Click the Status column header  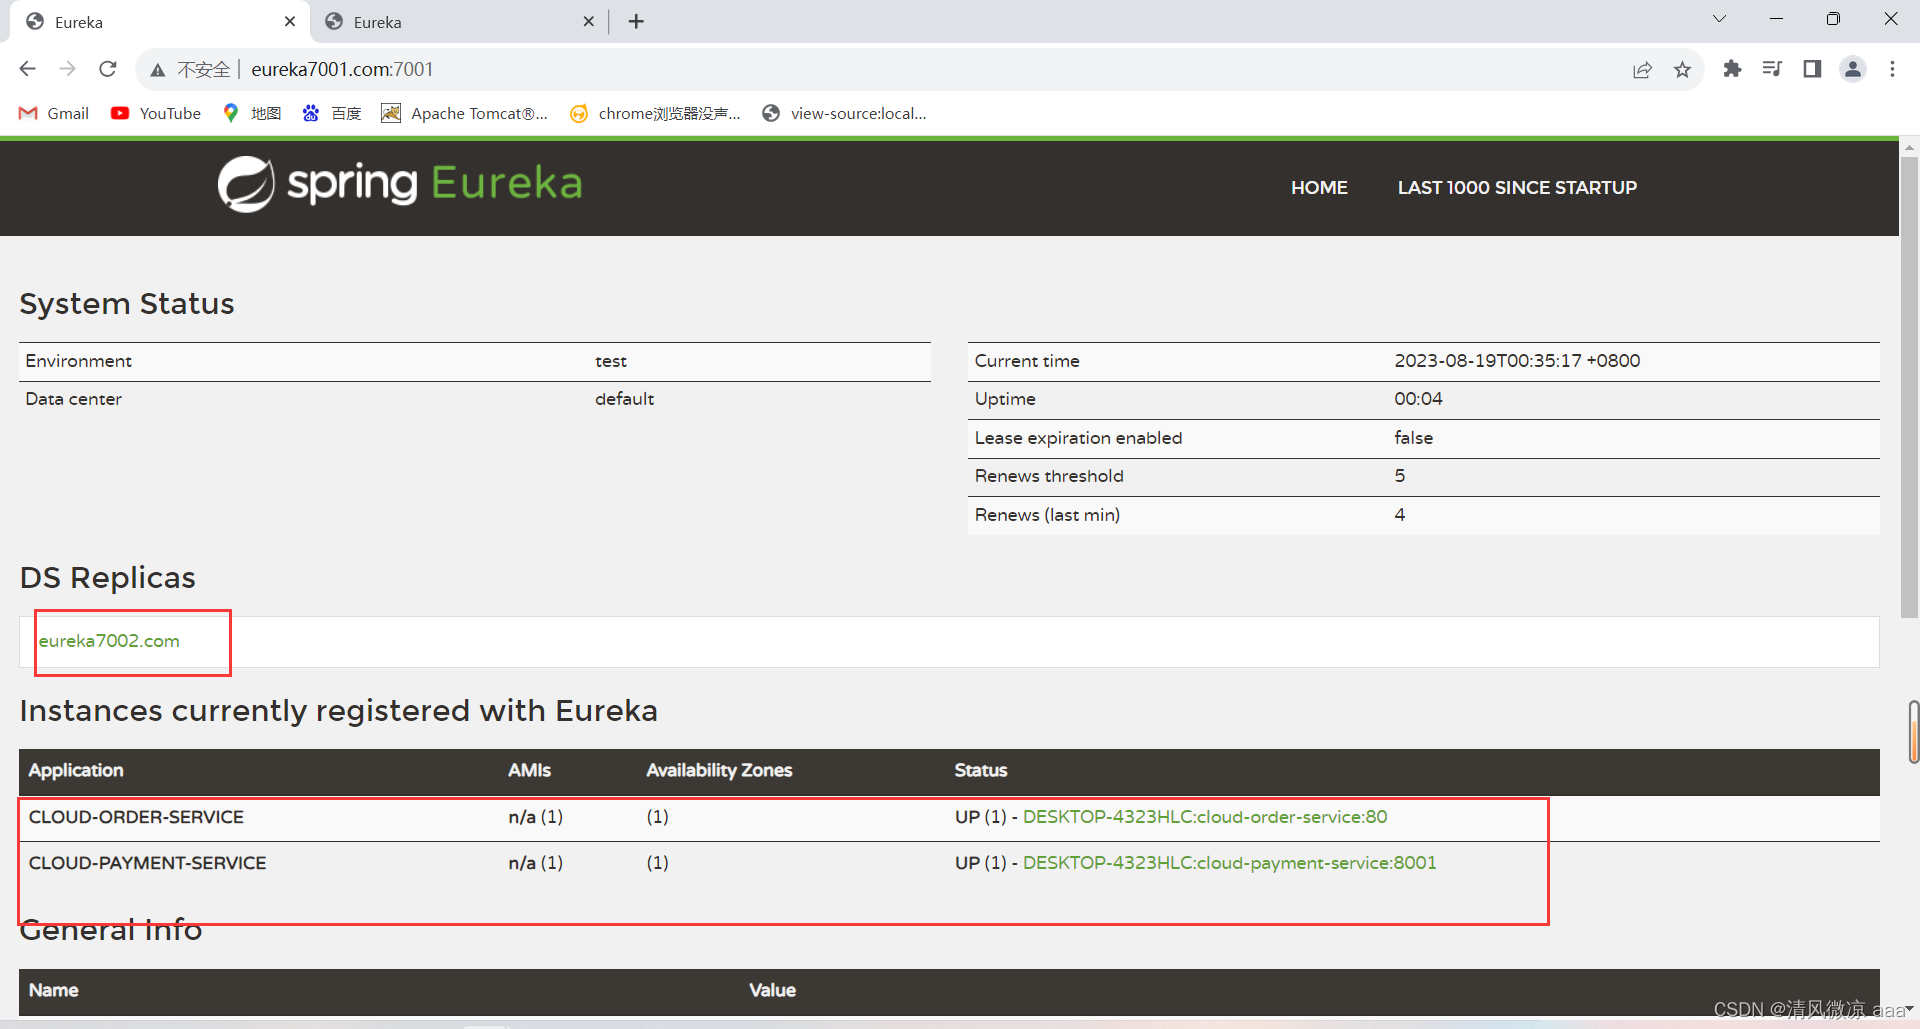(x=980, y=770)
